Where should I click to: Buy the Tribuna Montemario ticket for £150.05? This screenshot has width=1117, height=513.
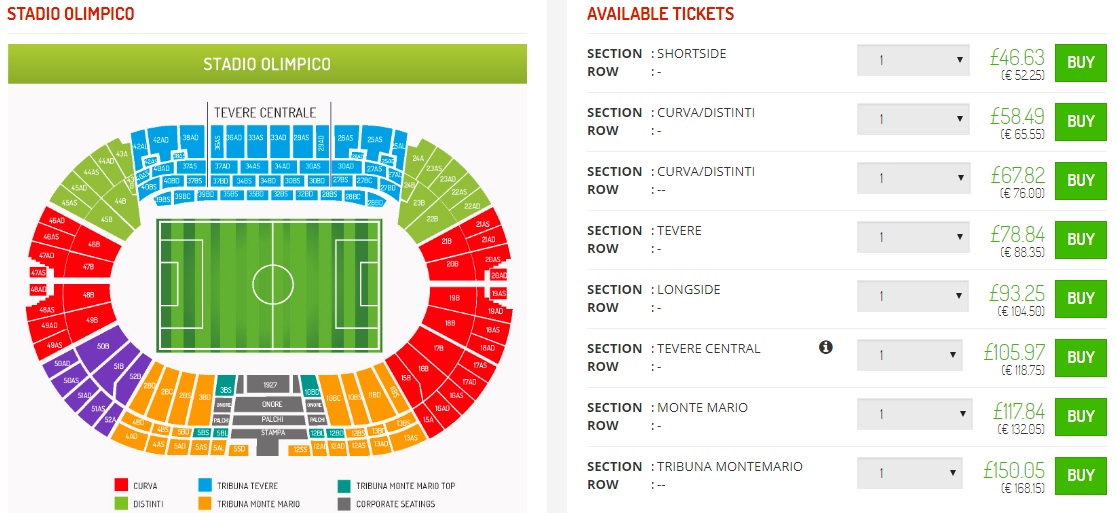click(1080, 475)
